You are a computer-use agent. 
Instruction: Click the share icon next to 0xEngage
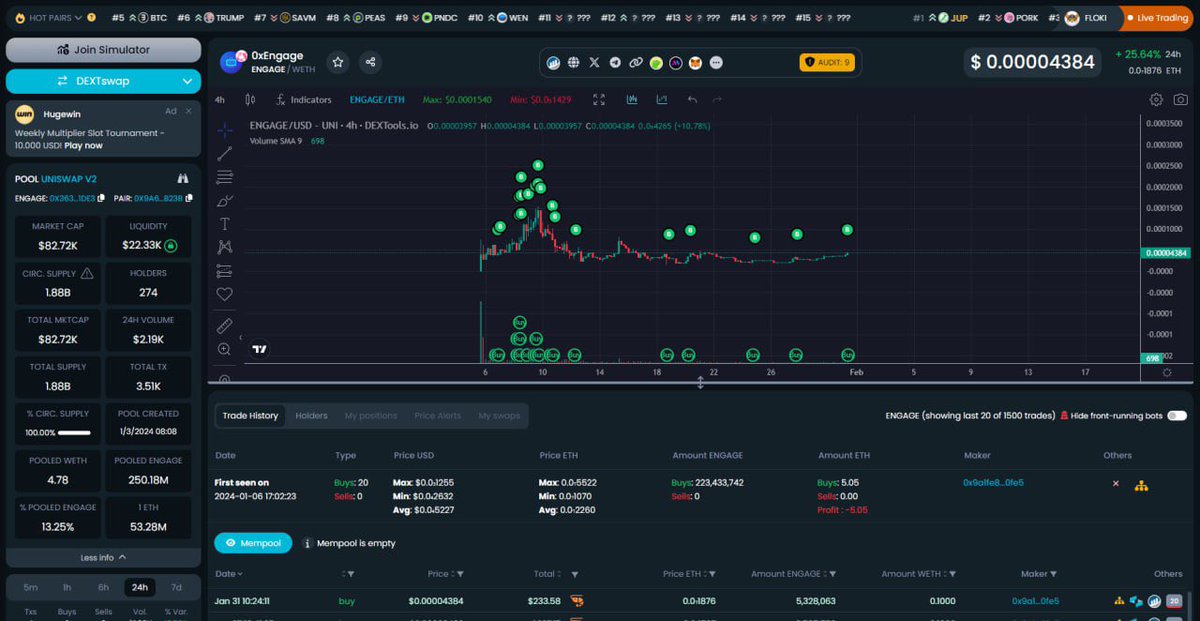coord(371,62)
